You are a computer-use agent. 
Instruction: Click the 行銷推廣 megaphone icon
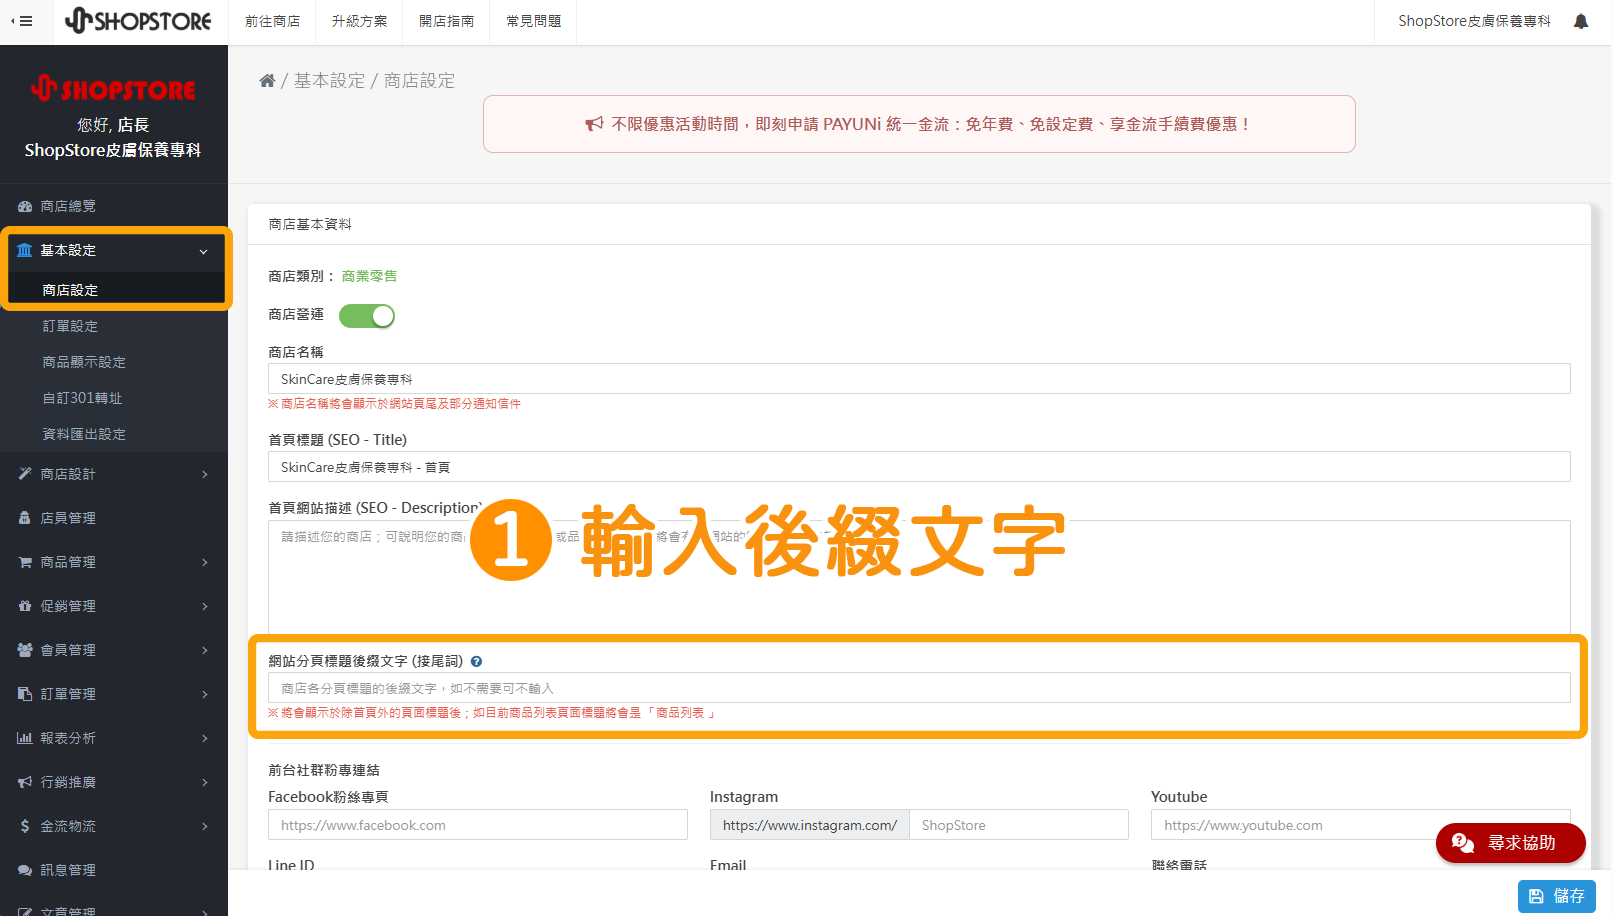point(25,782)
